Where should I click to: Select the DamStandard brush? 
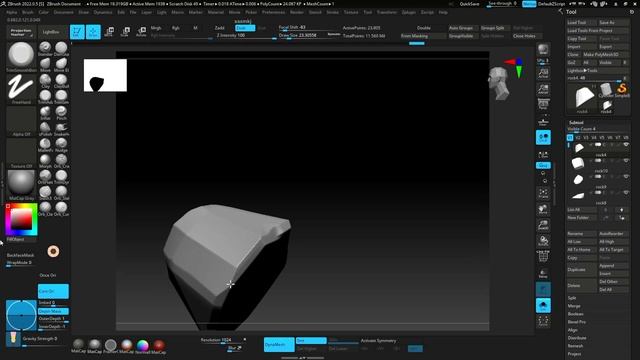pos(61,49)
